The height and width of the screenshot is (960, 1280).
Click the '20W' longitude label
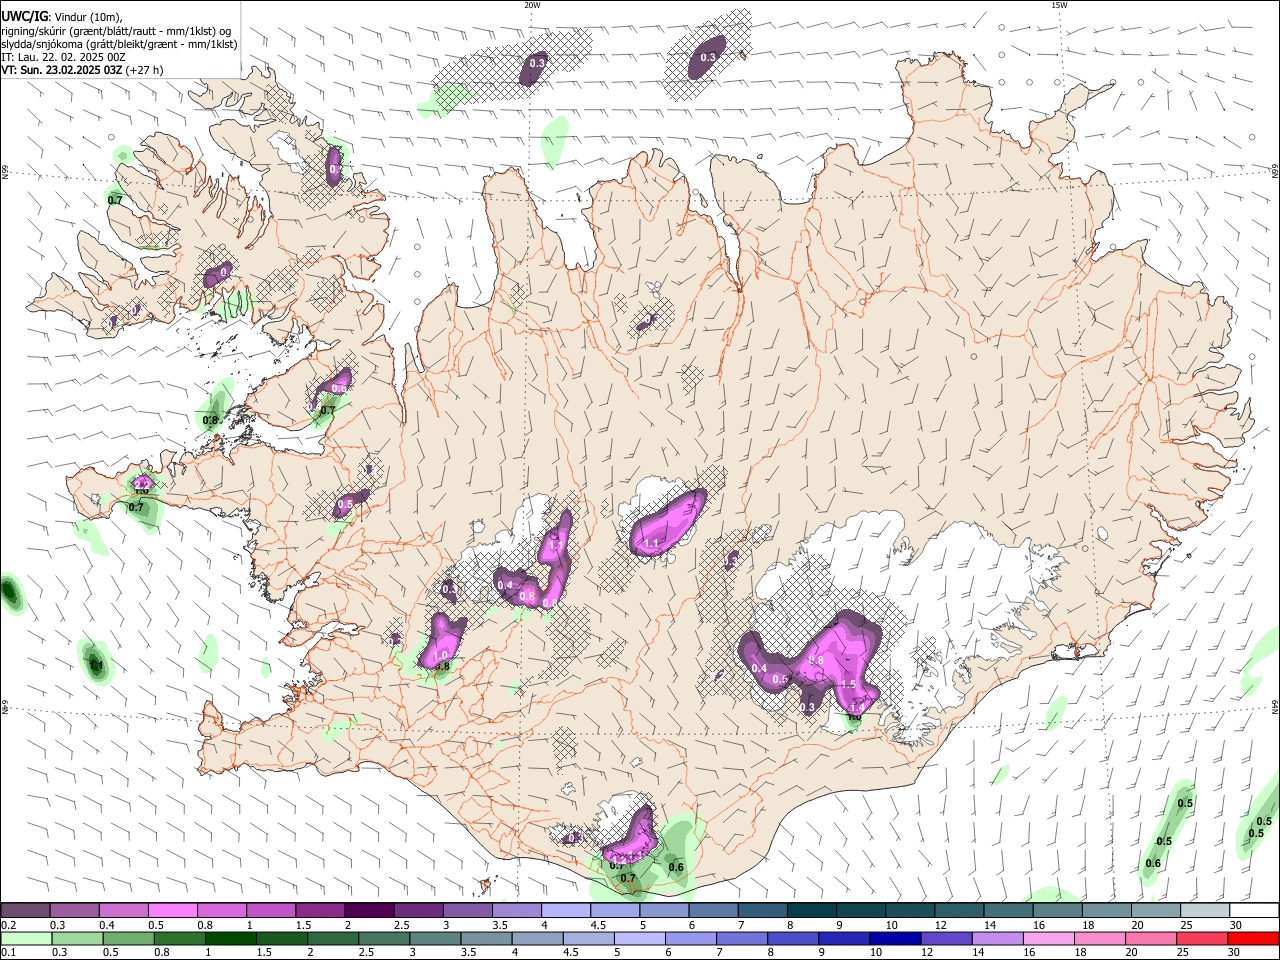tap(532, 5)
